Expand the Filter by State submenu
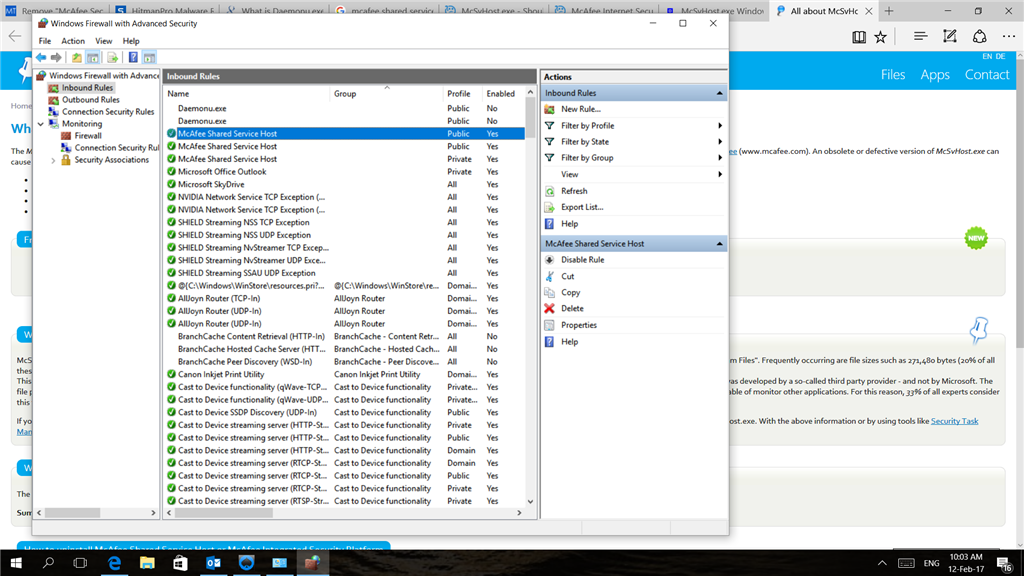Image resolution: width=1024 pixels, height=576 pixels. [x=720, y=142]
